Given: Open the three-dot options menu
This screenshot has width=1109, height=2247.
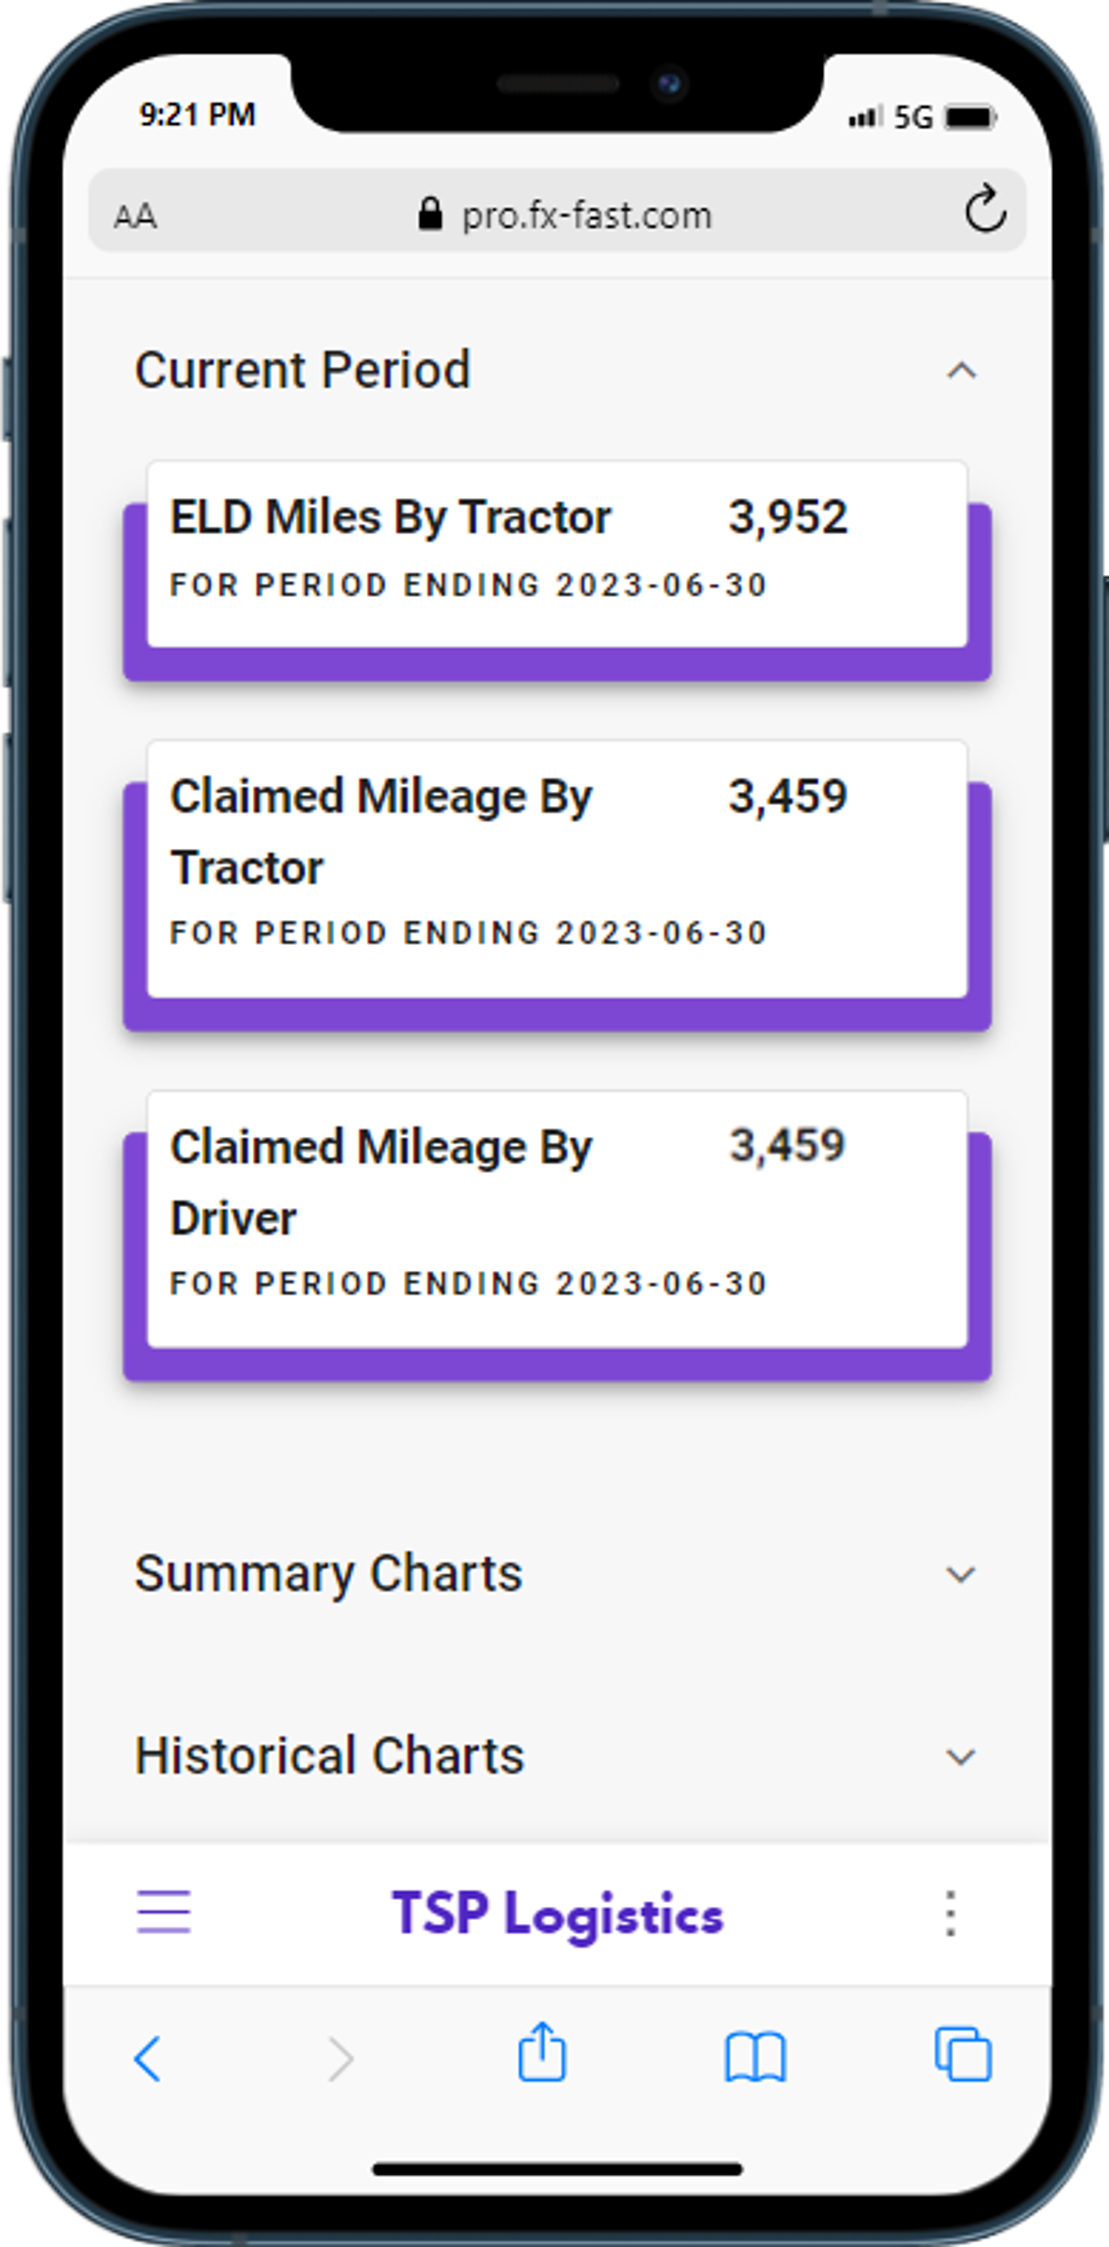Looking at the screenshot, I should (950, 1913).
